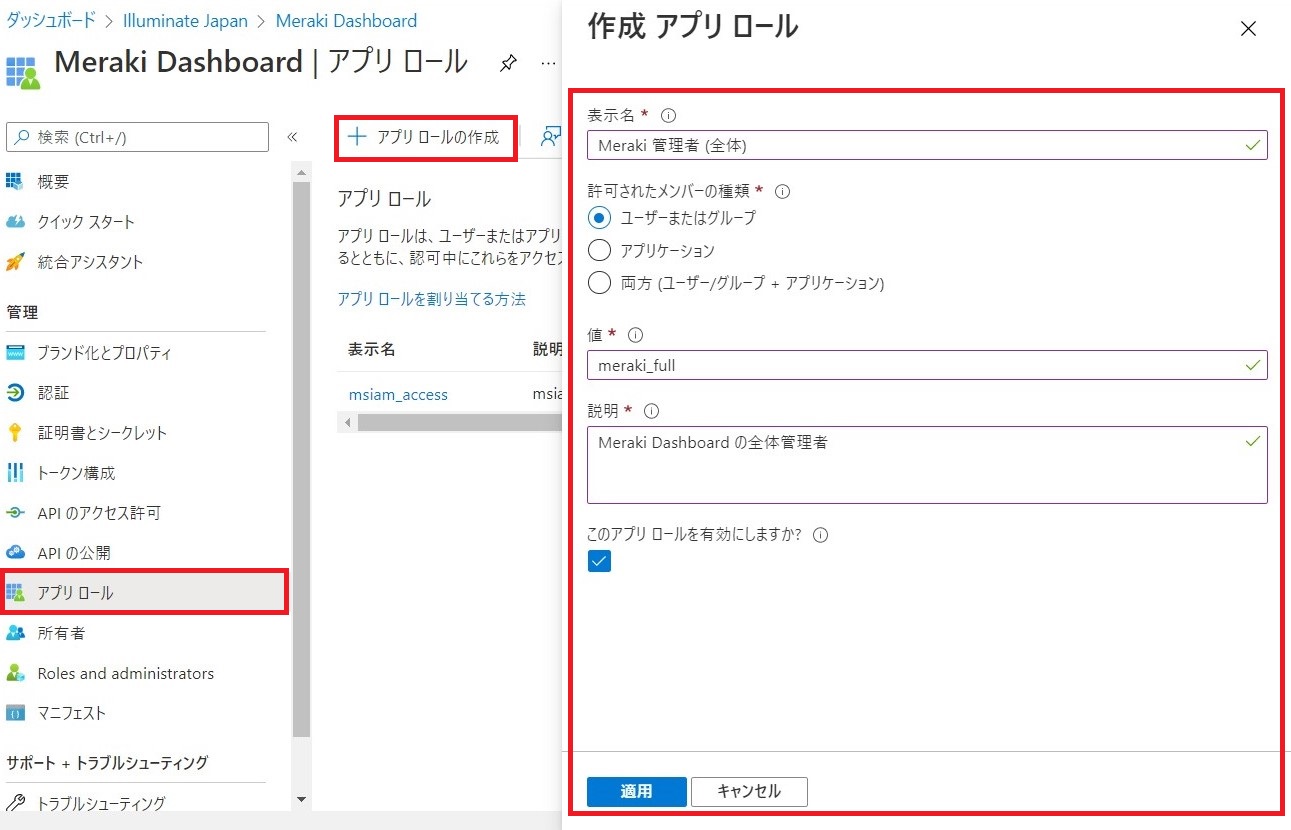The height and width of the screenshot is (830, 1291).
Task: Go to Meraki Dashboard breadcrumb
Action: (346, 20)
